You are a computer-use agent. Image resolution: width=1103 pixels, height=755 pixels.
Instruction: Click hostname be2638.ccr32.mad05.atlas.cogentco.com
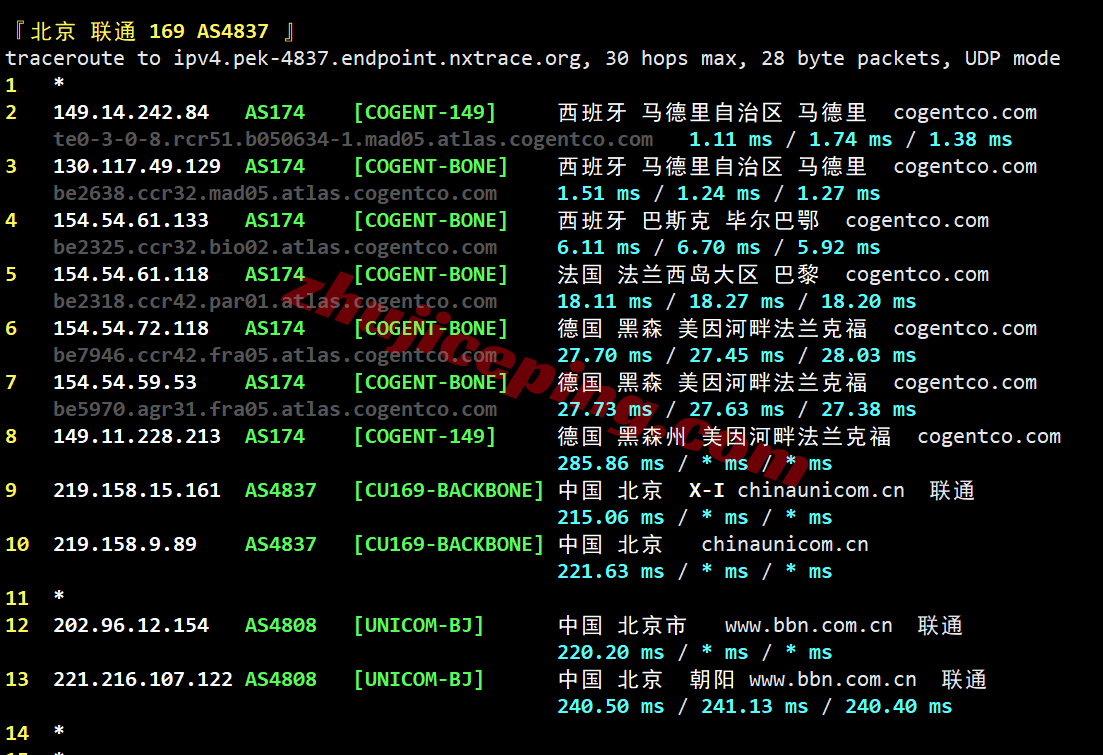pos(275,193)
